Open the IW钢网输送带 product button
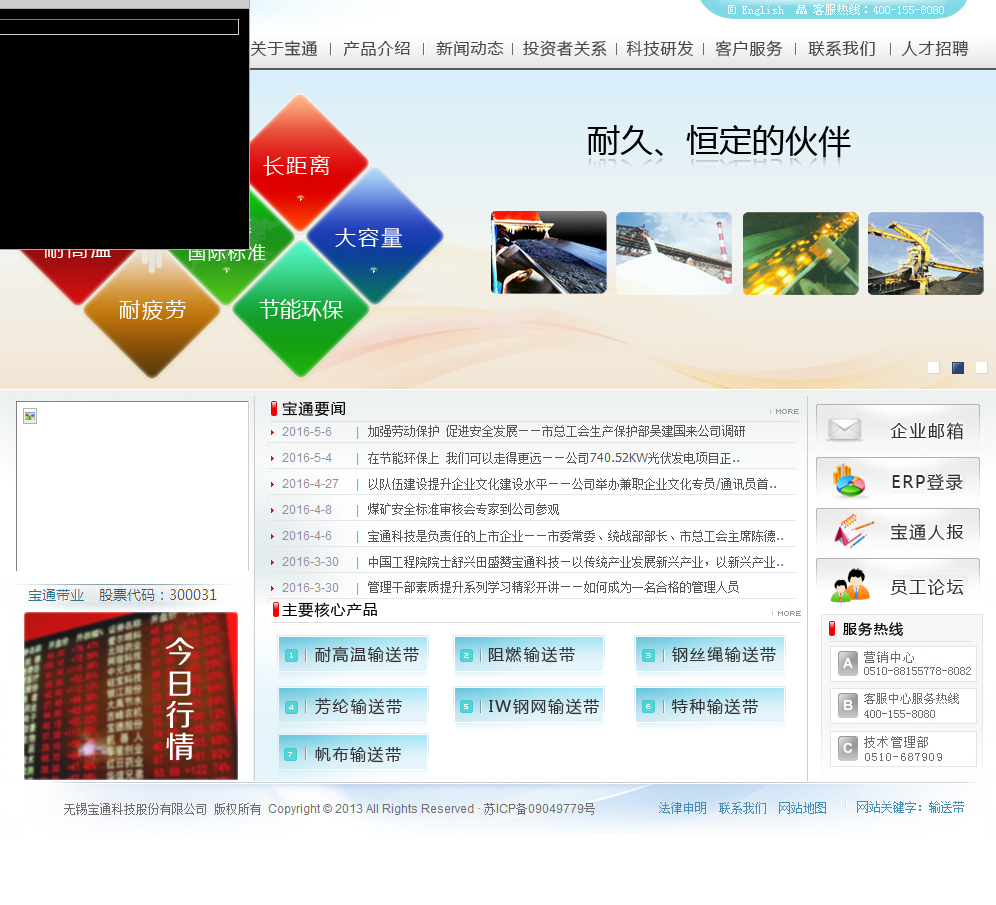 click(529, 706)
